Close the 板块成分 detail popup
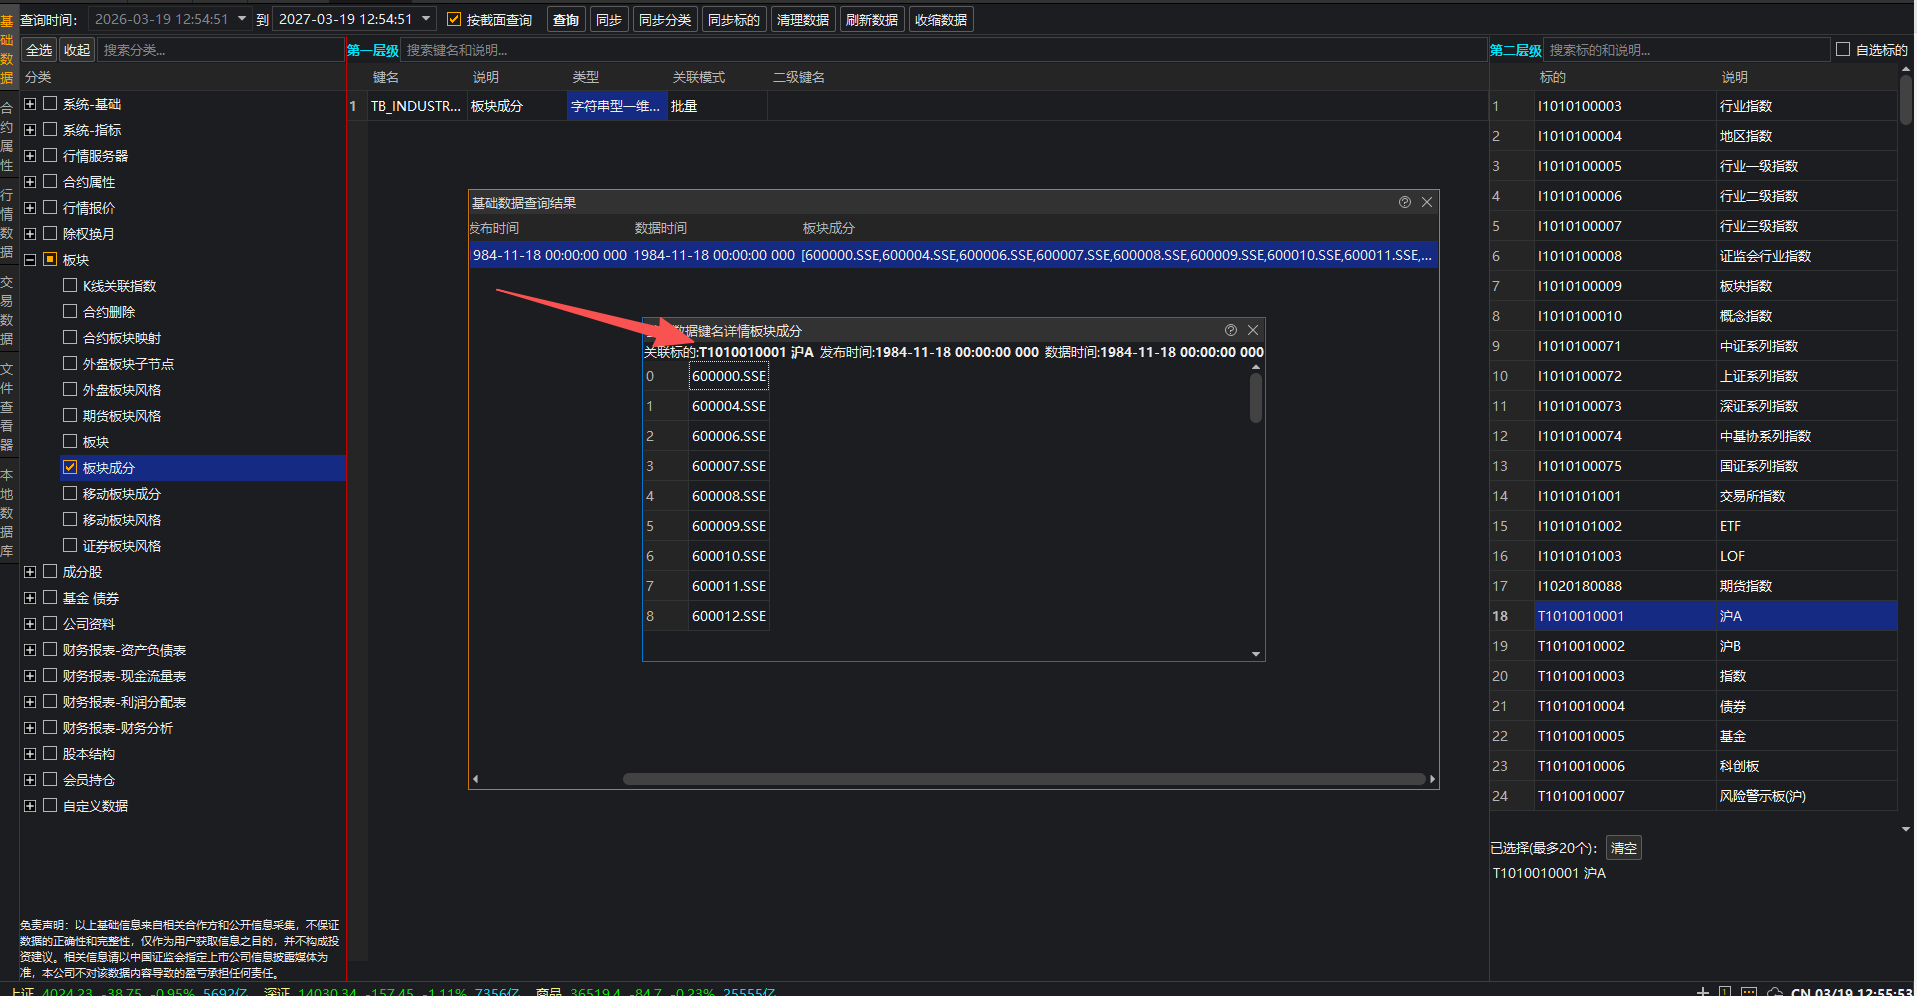 point(1253,330)
